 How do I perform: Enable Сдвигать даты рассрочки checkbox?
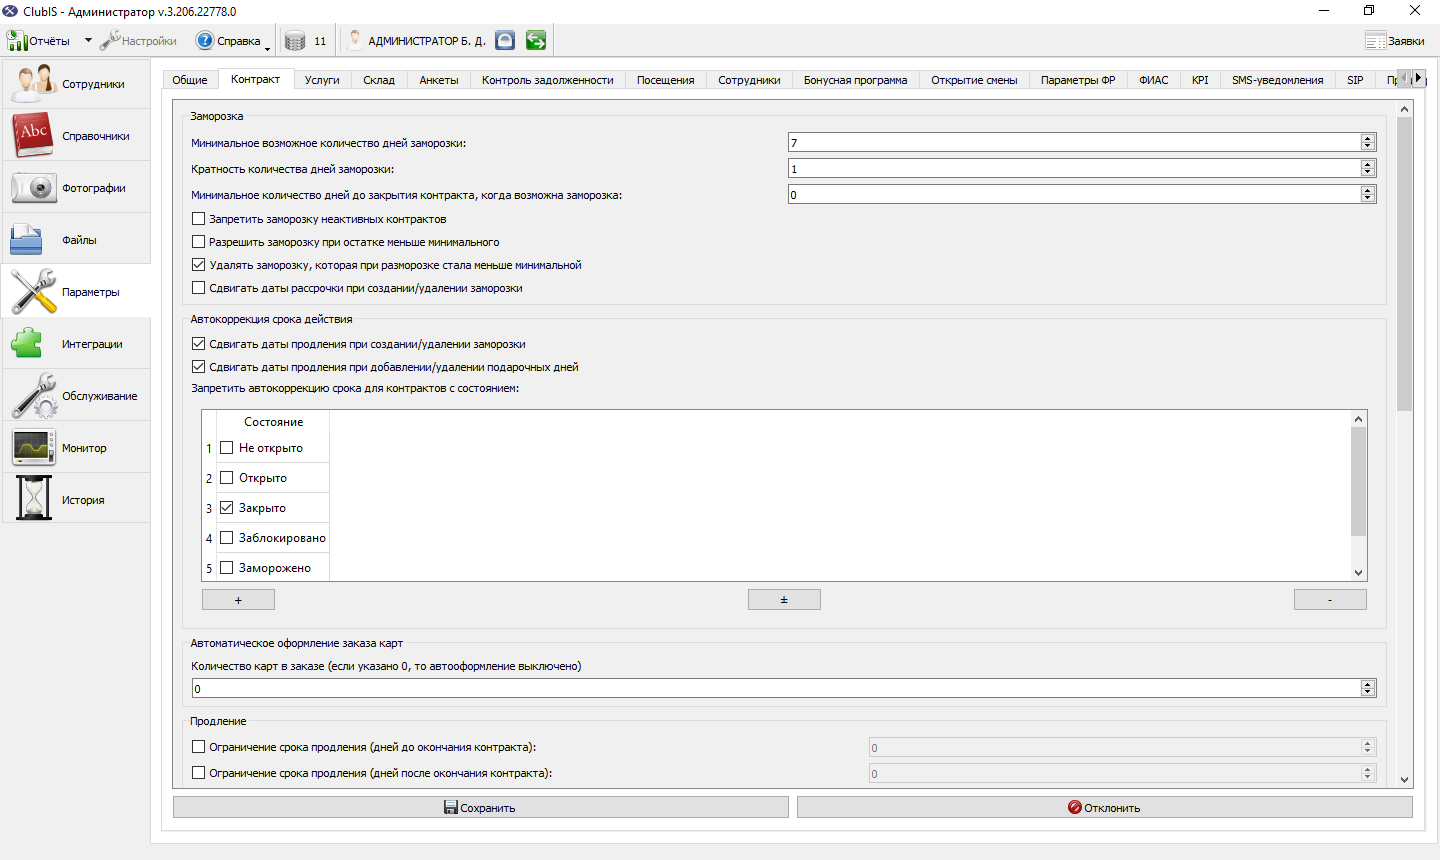click(x=198, y=287)
